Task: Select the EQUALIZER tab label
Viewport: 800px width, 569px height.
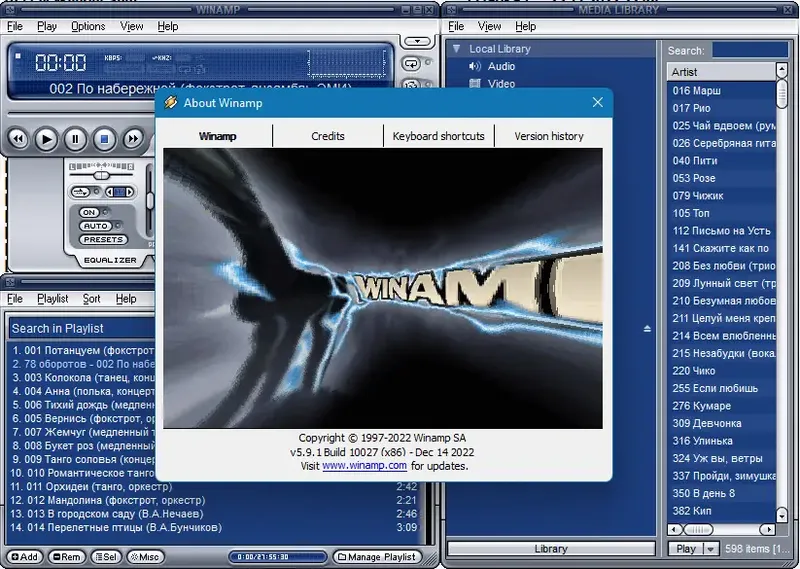Action: pyautogui.click(x=110, y=260)
